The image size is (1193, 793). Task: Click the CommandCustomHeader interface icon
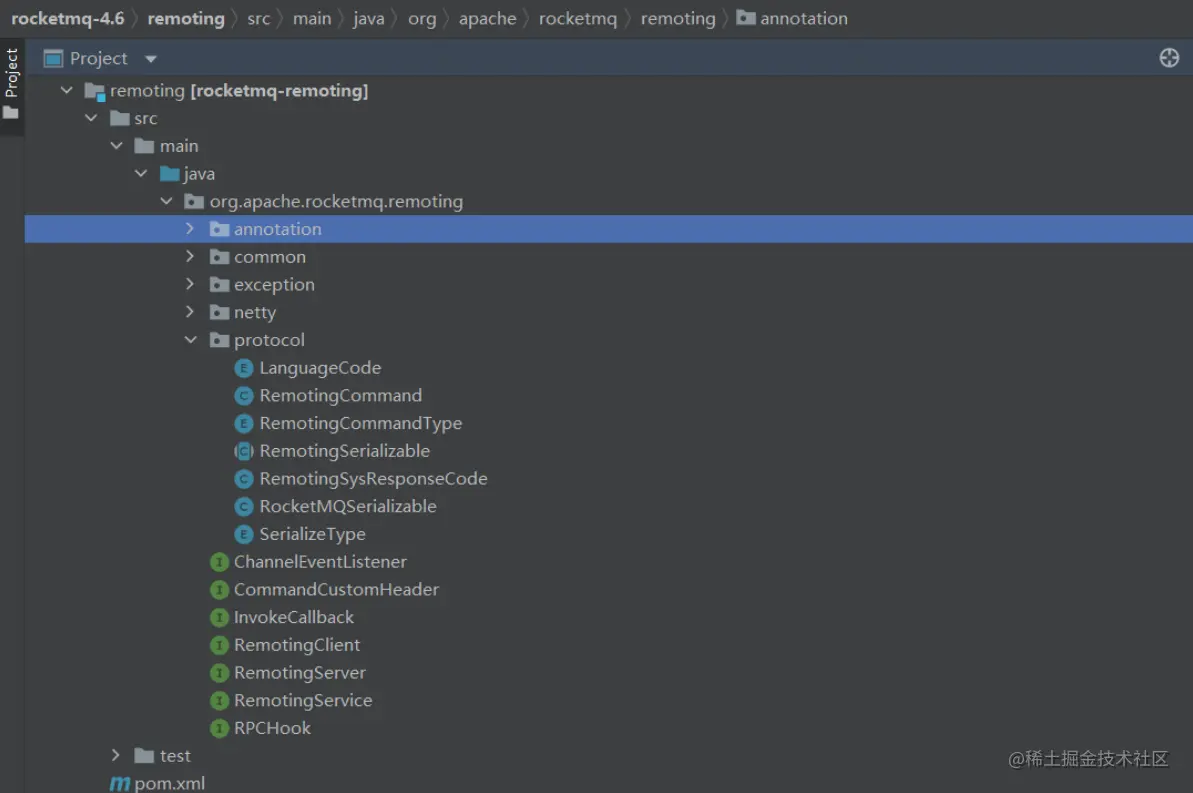219,590
